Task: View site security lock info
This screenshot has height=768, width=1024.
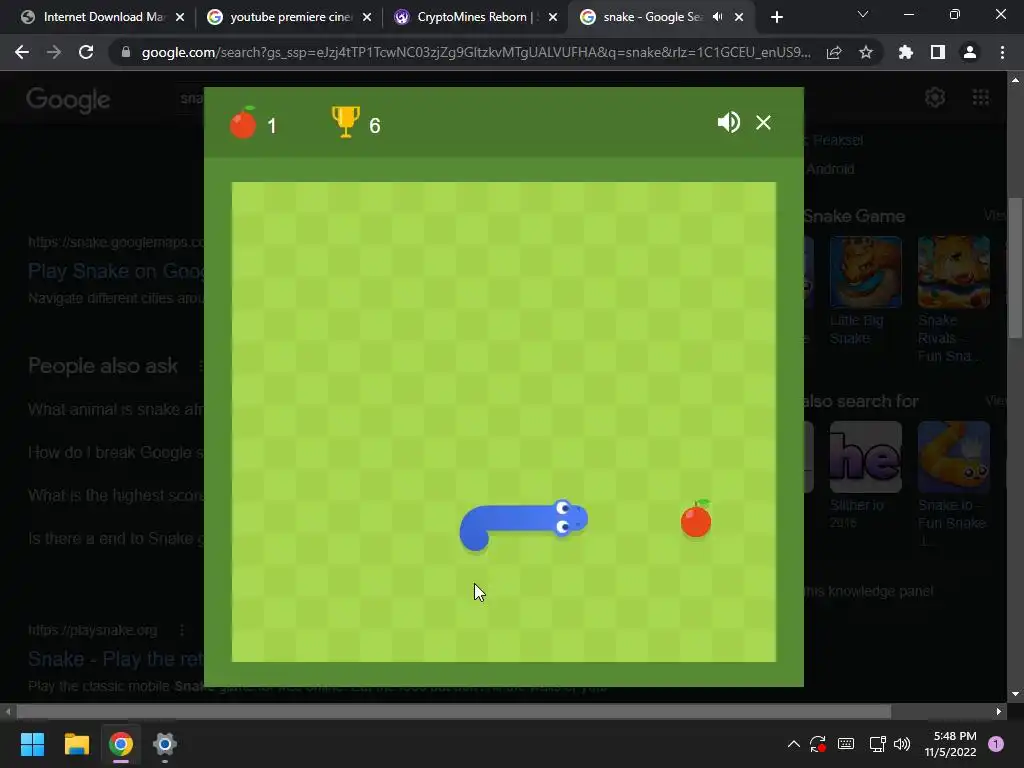Action: tap(126, 52)
